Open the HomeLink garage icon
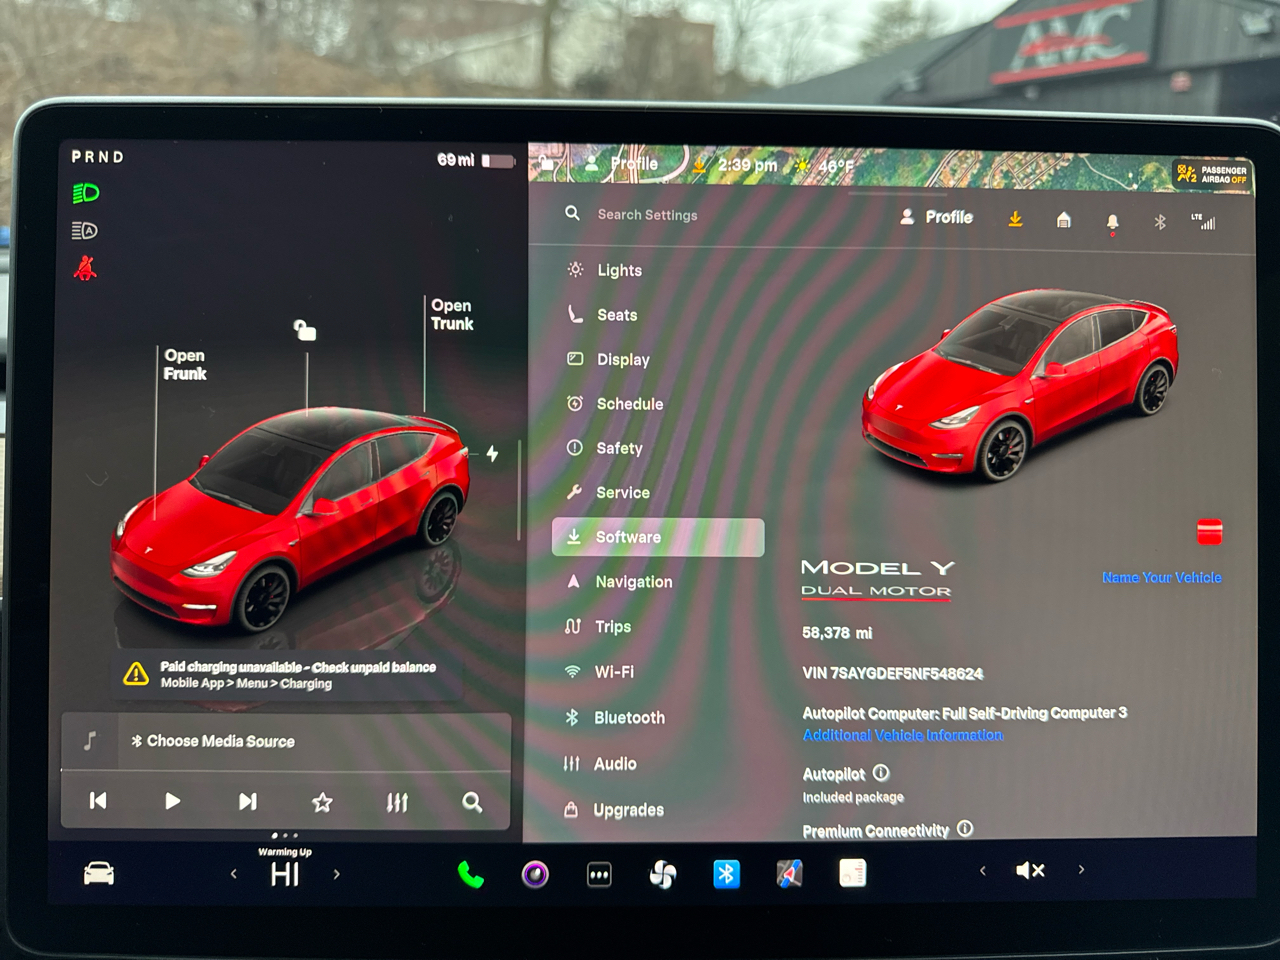1280x960 pixels. [x=1064, y=220]
